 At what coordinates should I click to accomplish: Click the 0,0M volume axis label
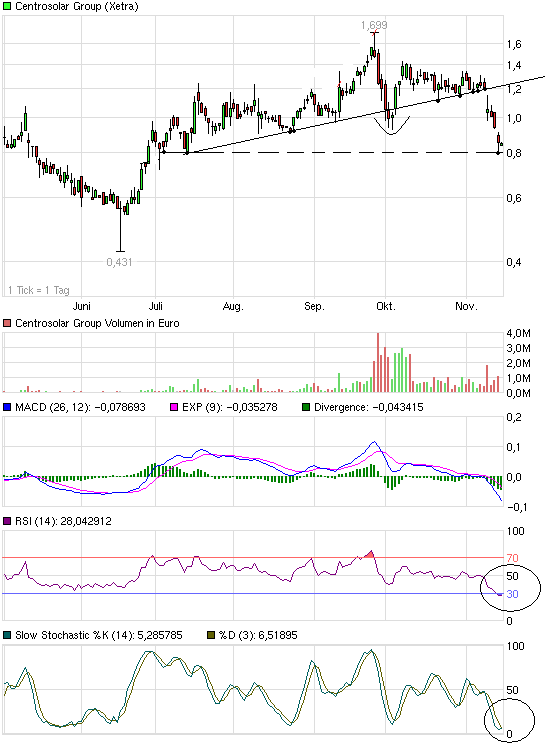click(518, 393)
